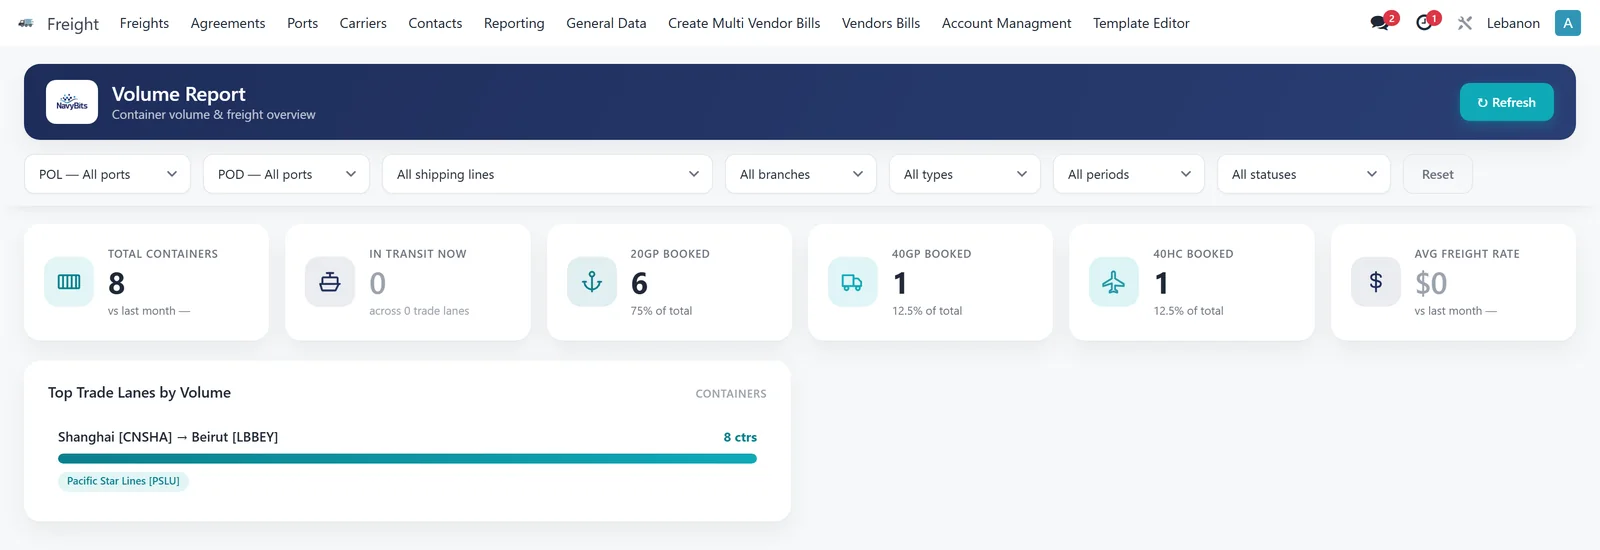This screenshot has width=1600, height=550.
Task: Click the Total Containers container icon
Action: click(69, 282)
